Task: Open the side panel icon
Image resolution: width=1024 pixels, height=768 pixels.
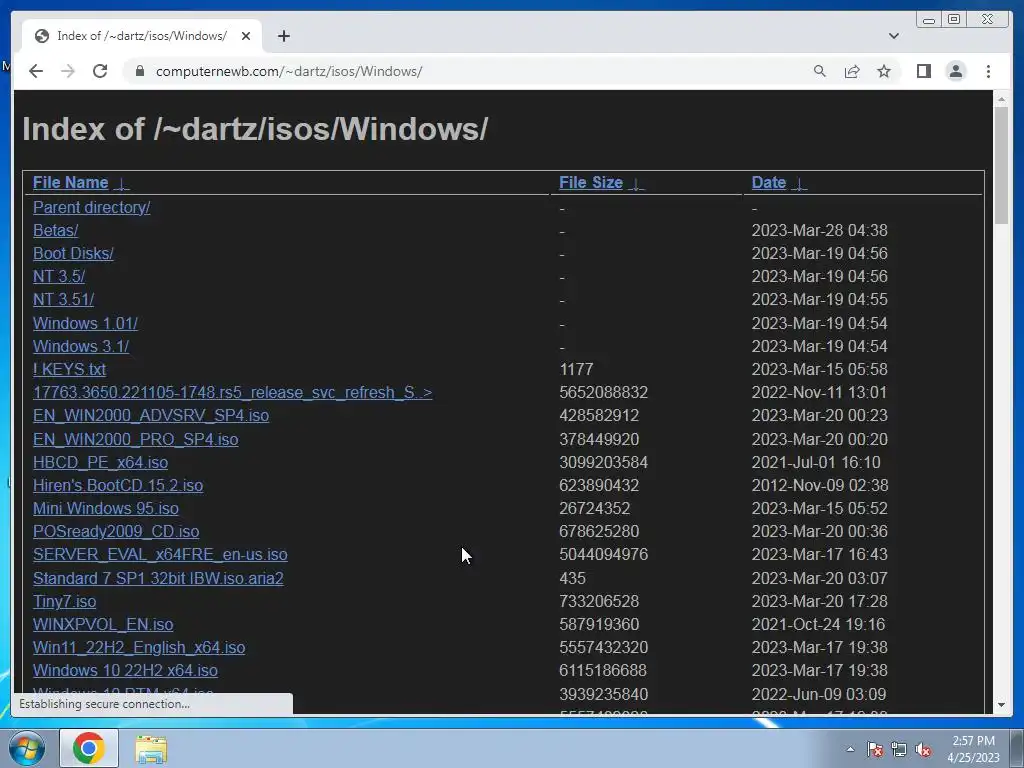Action: (923, 71)
